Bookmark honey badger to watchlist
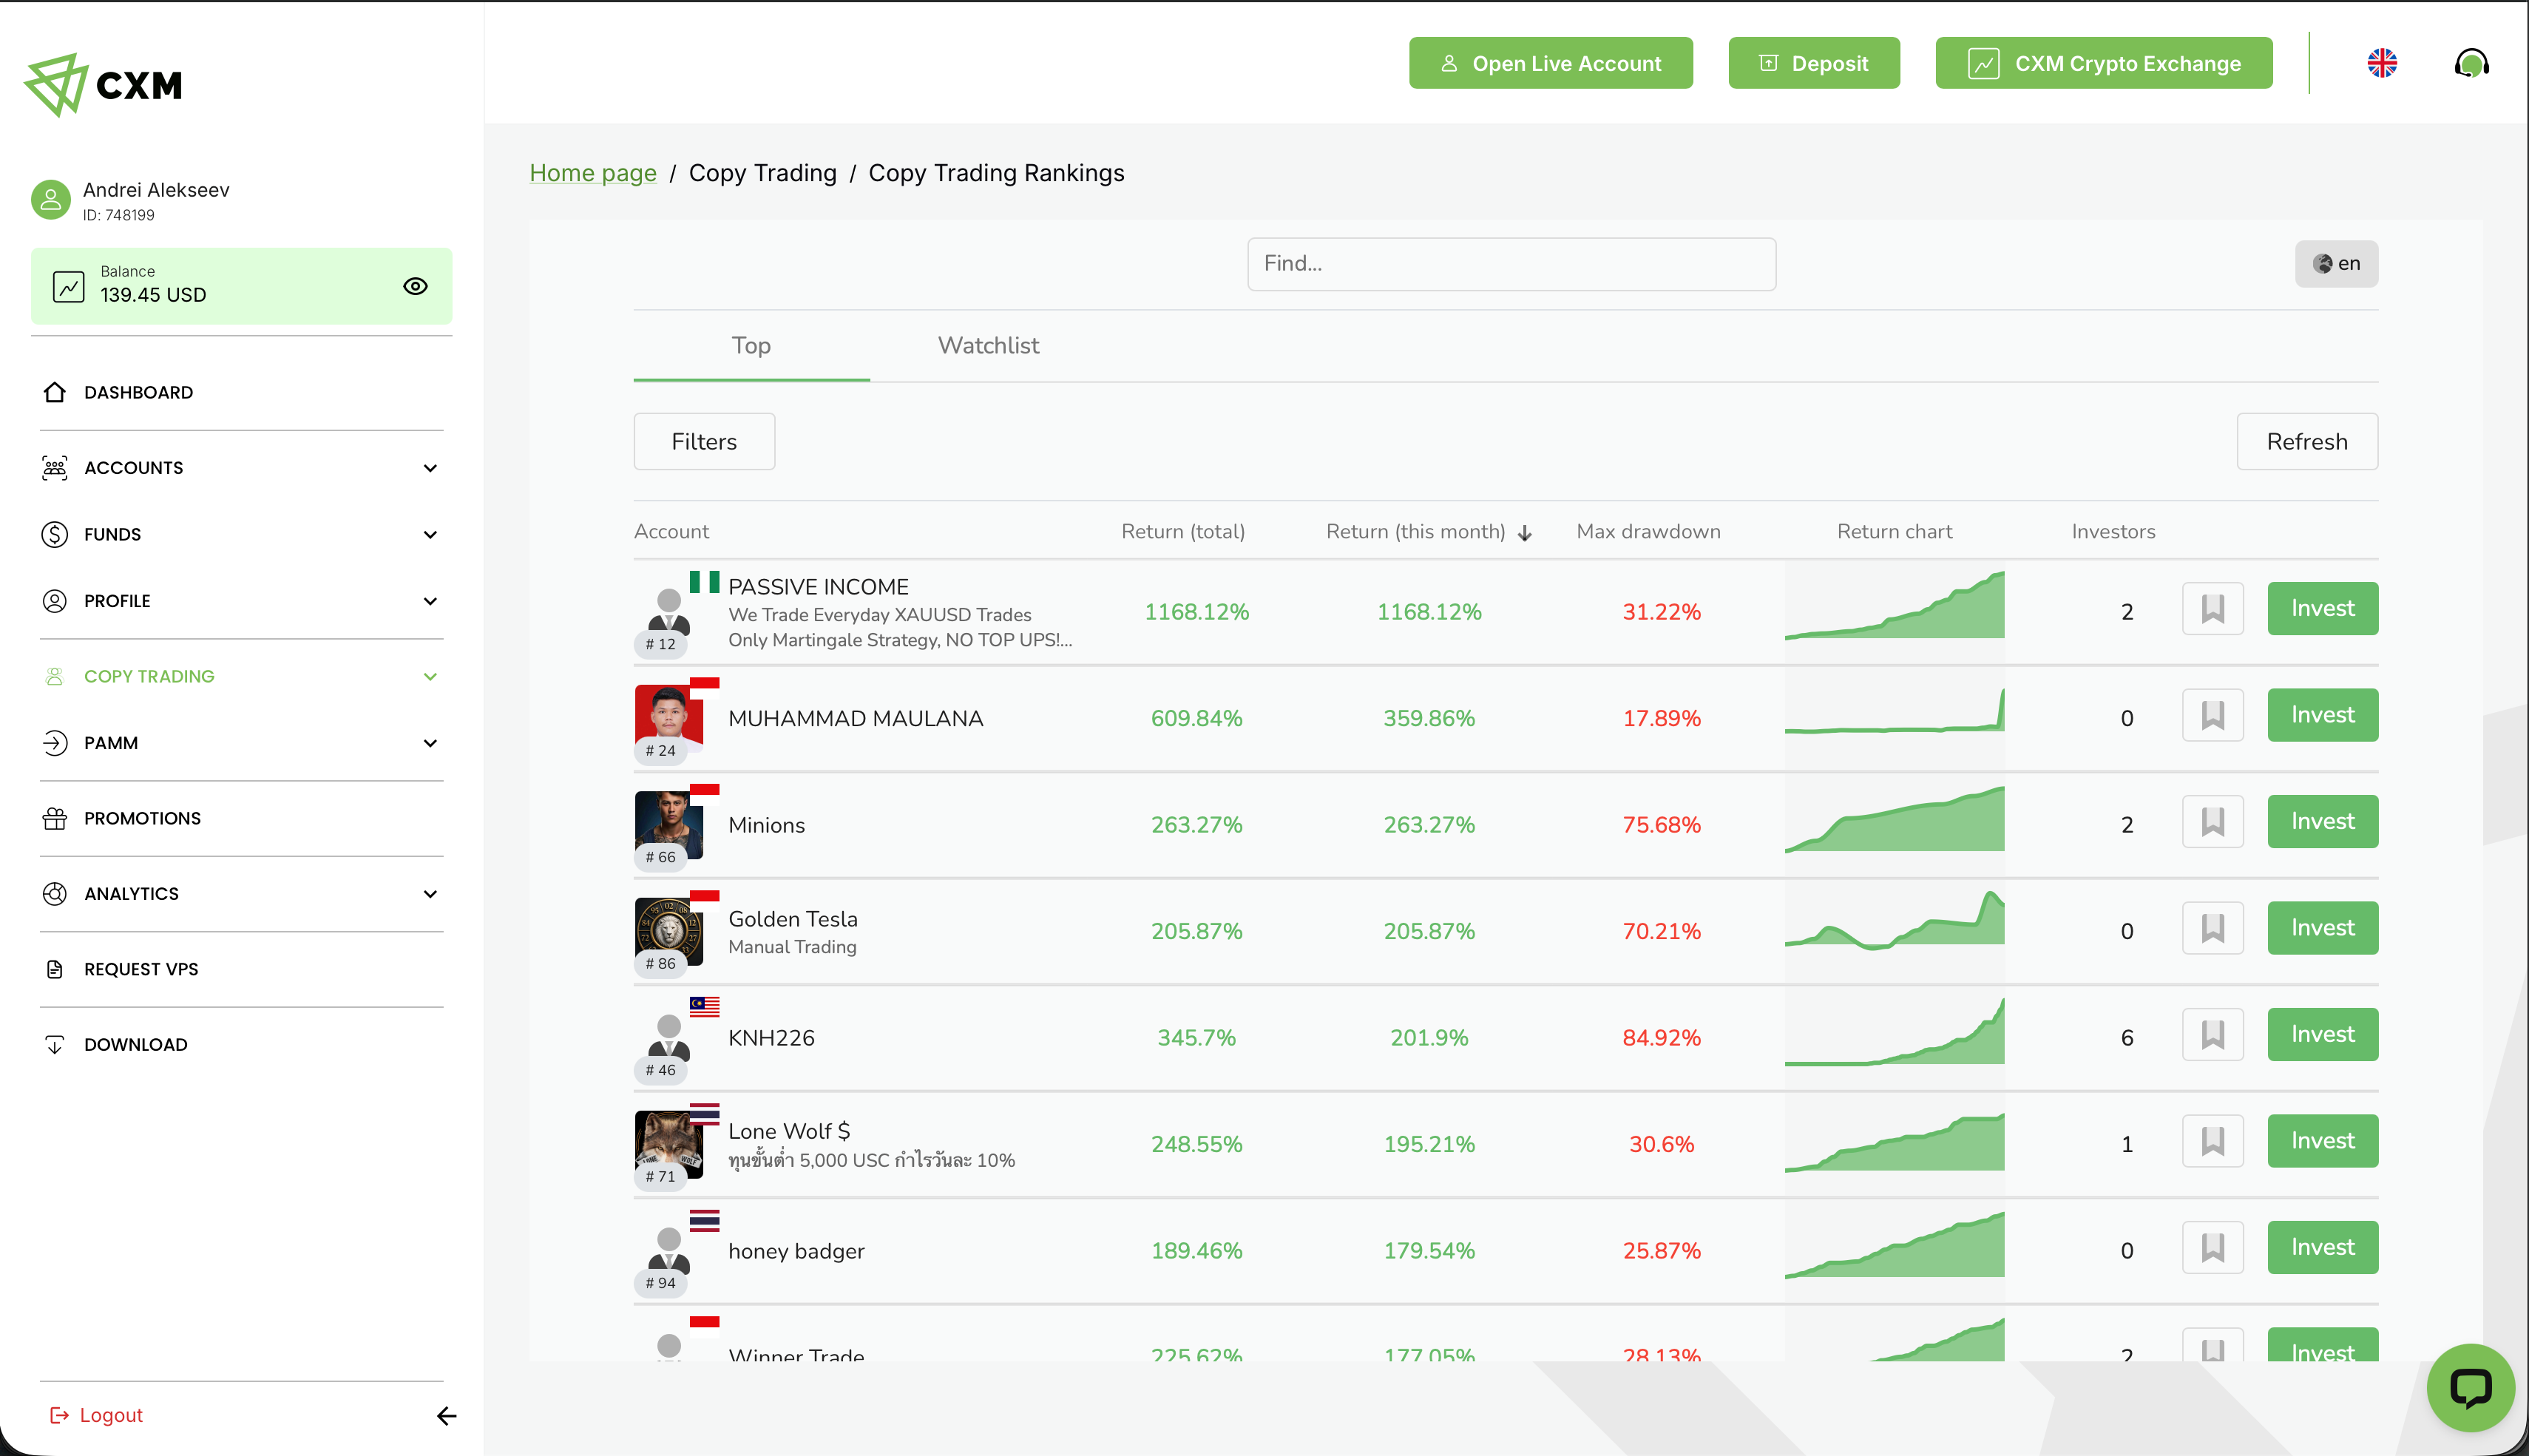 (x=2212, y=1247)
